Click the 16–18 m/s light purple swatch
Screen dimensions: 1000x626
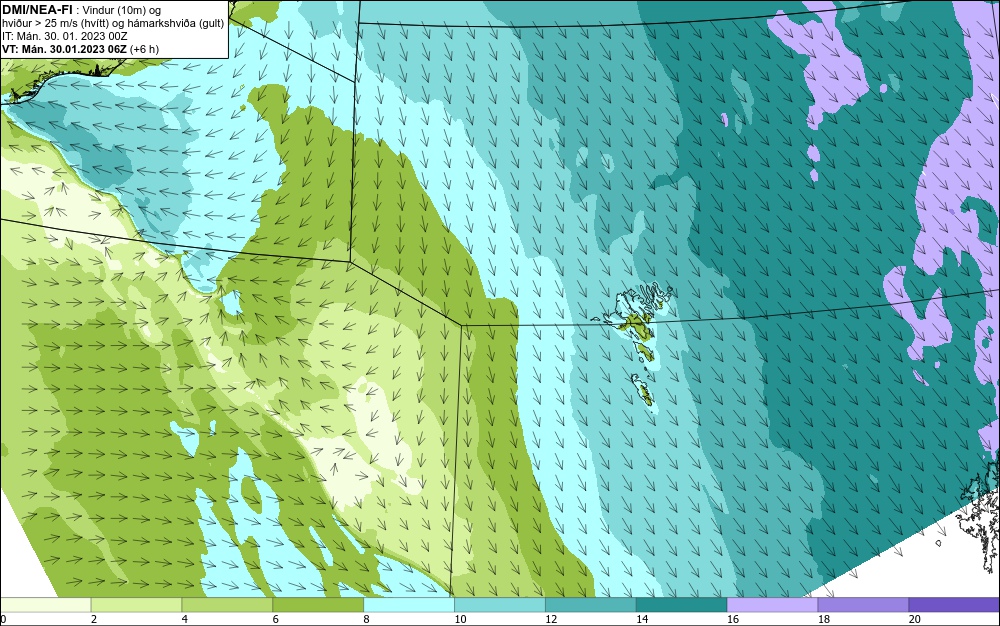pos(772,604)
